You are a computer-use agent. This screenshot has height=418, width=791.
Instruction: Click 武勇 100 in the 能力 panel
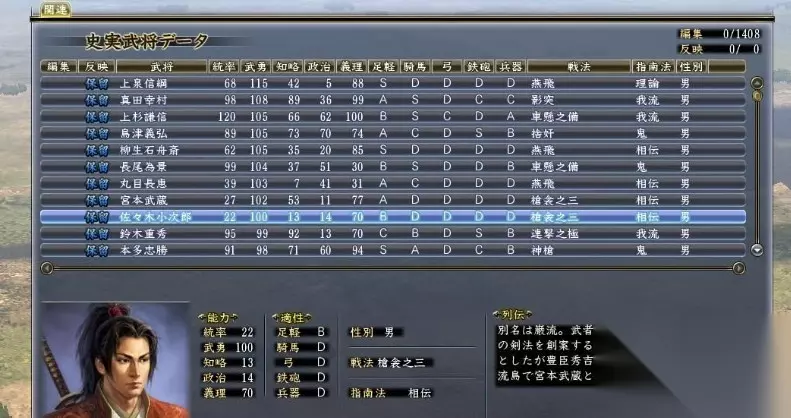click(x=227, y=347)
